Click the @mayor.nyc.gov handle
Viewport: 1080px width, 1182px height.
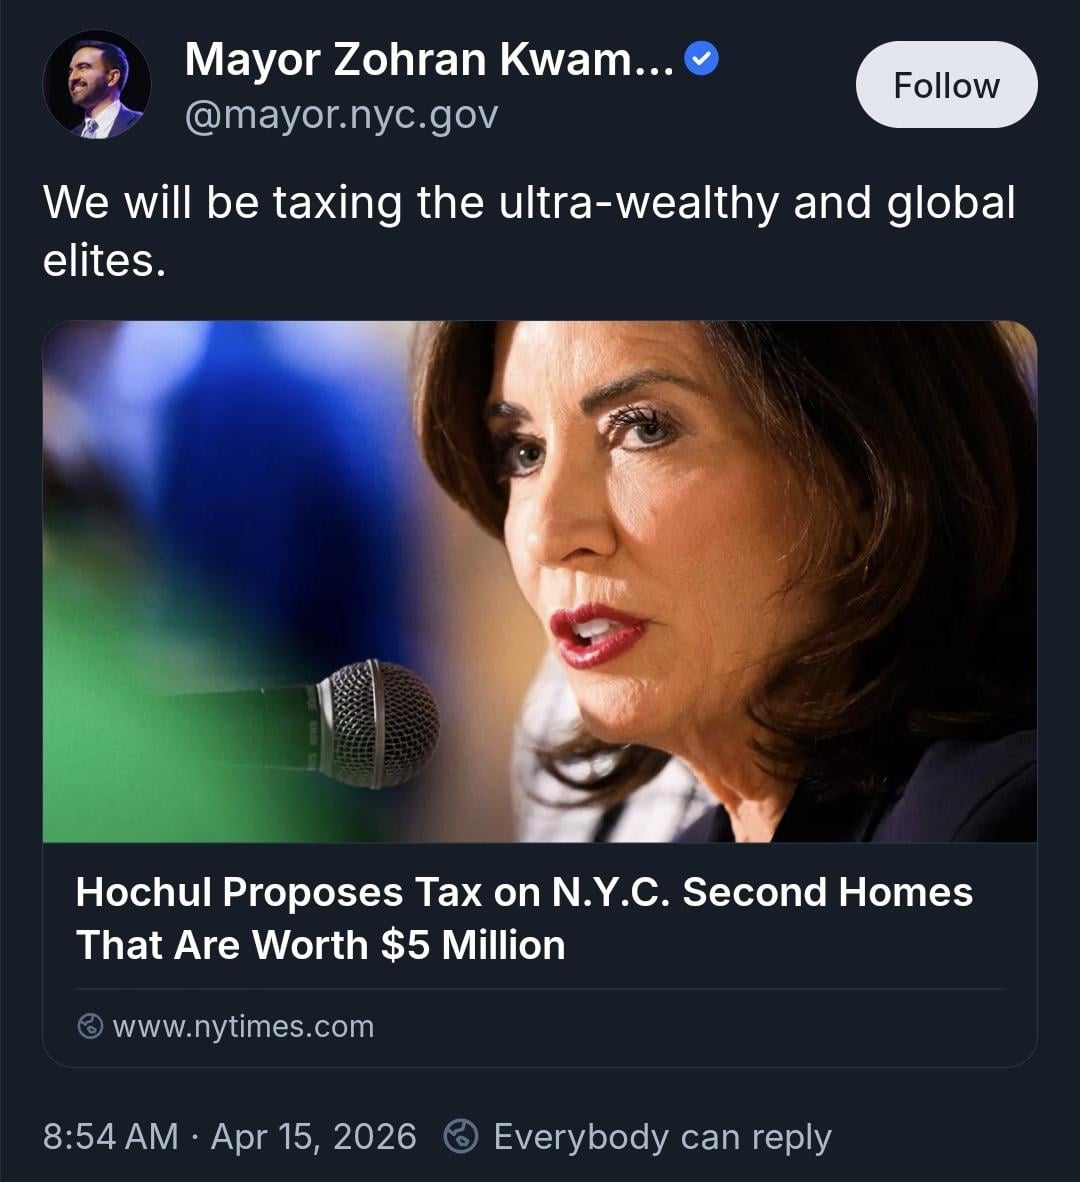click(x=341, y=116)
